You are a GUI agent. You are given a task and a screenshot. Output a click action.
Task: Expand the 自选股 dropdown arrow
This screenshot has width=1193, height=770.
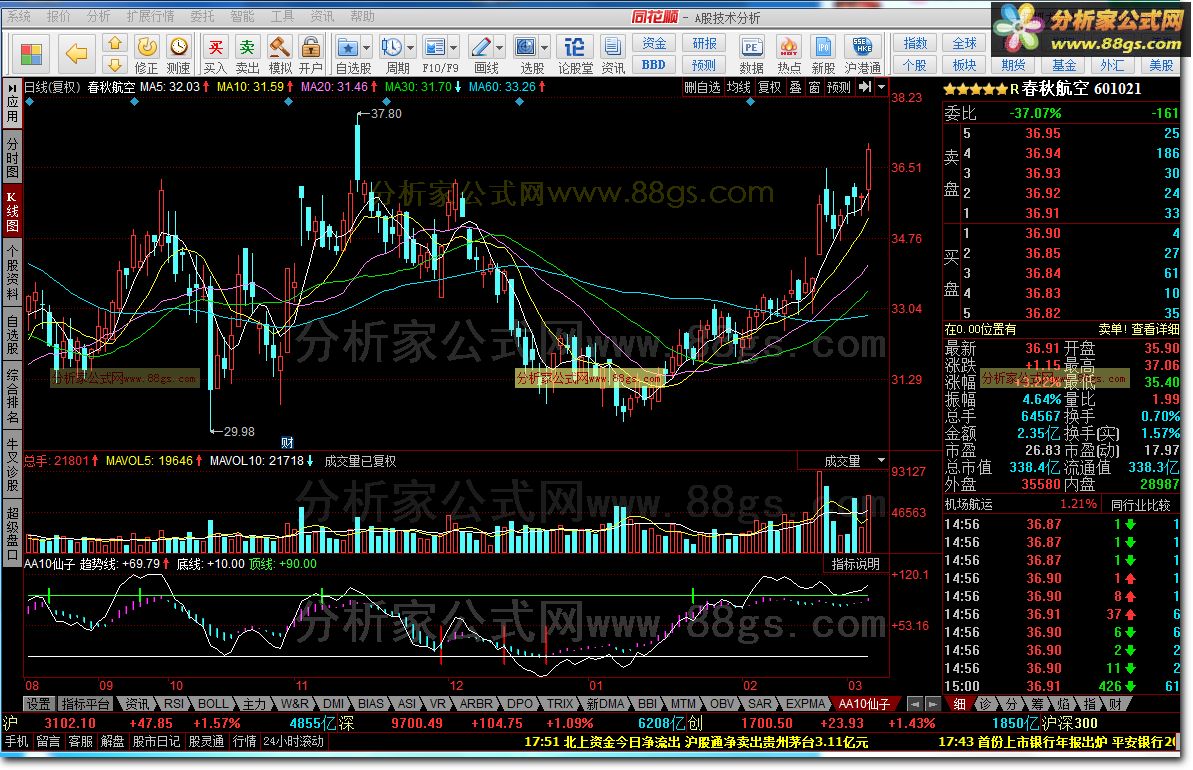pos(366,48)
